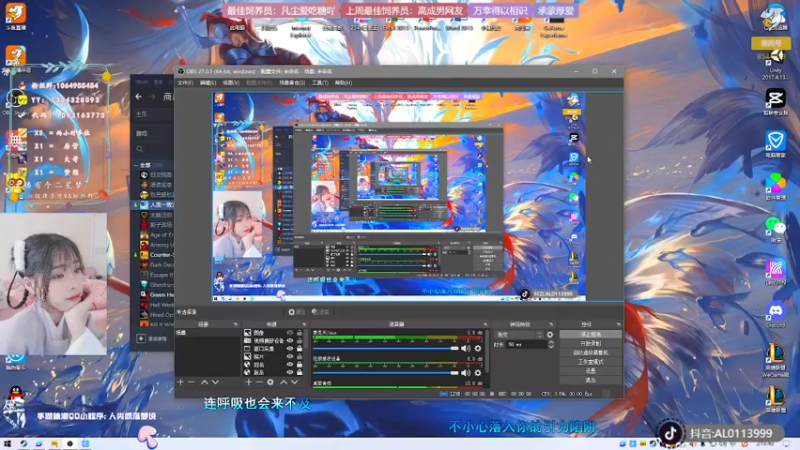The height and width of the screenshot is (450, 800).
Task: Open search in Steam library sidebar
Action: point(139,149)
